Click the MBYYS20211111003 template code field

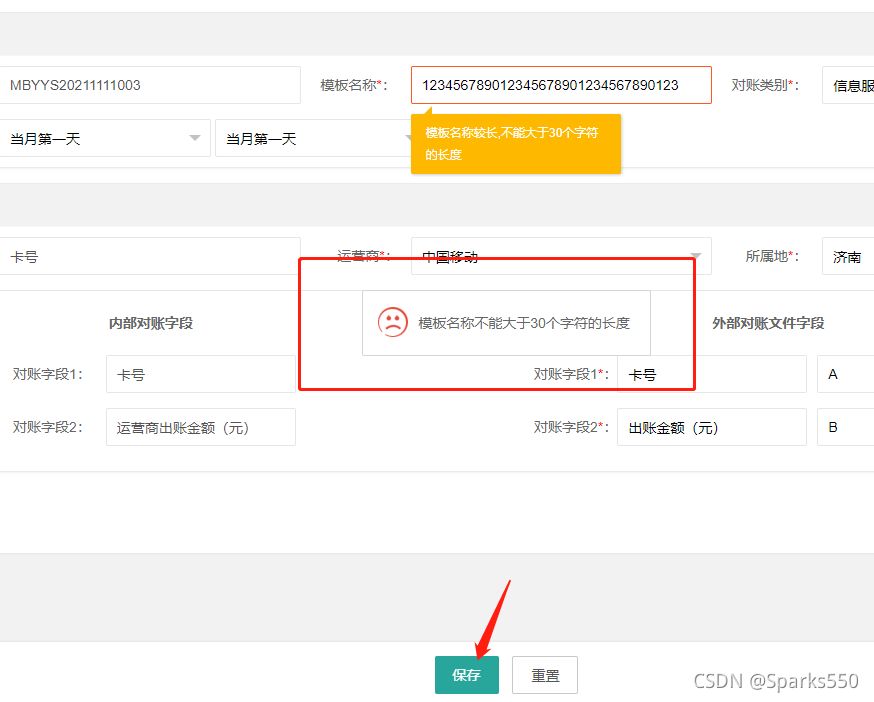(x=150, y=85)
